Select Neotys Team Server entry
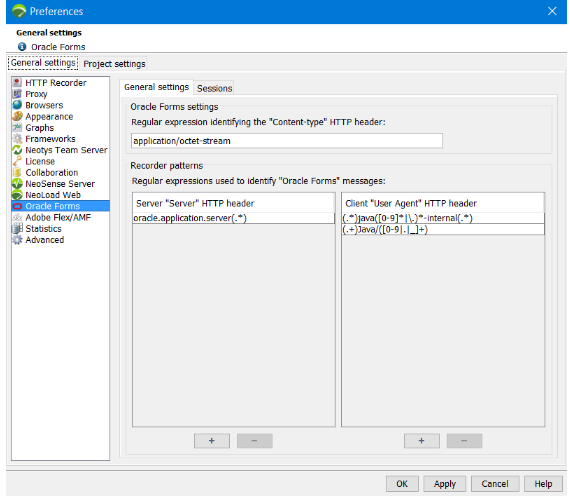The image size is (570, 499). point(66,150)
